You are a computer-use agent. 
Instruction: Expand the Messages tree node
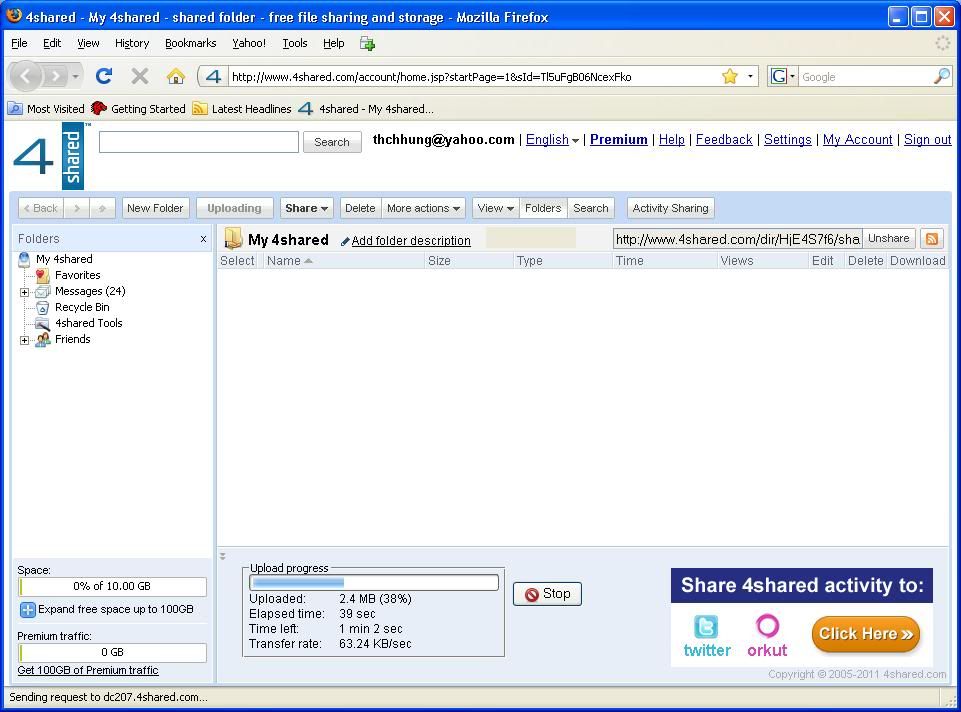[25, 292]
